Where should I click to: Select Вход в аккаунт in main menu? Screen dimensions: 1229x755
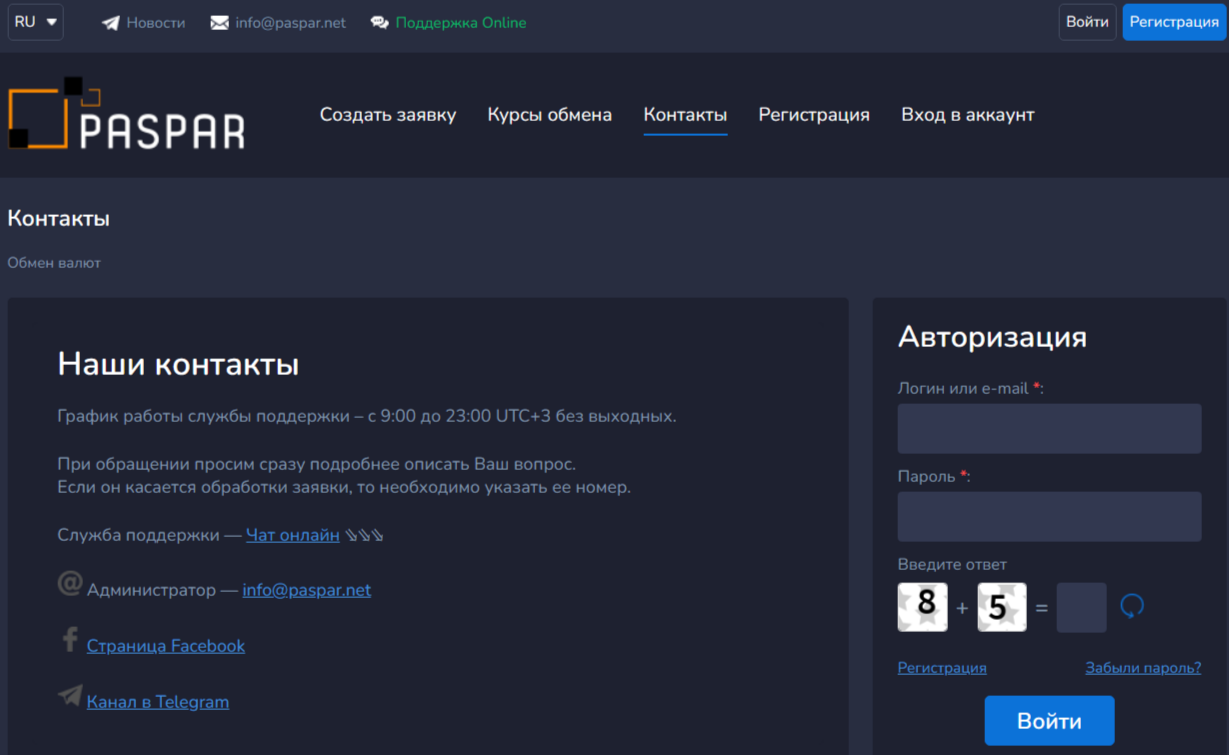pyautogui.click(x=967, y=115)
